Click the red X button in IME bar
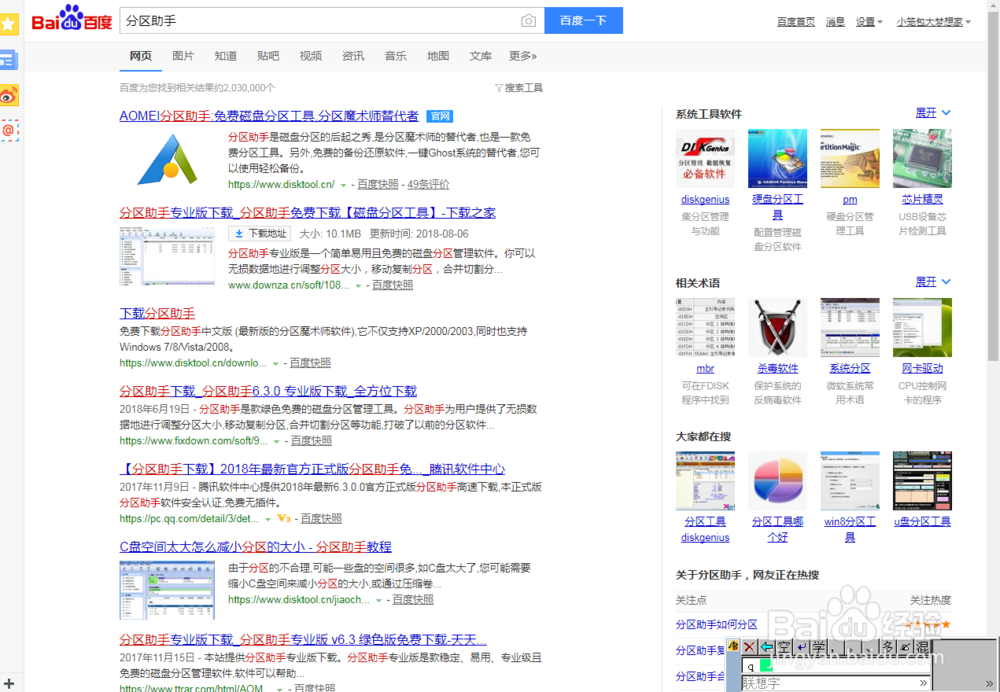 (x=749, y=647)
